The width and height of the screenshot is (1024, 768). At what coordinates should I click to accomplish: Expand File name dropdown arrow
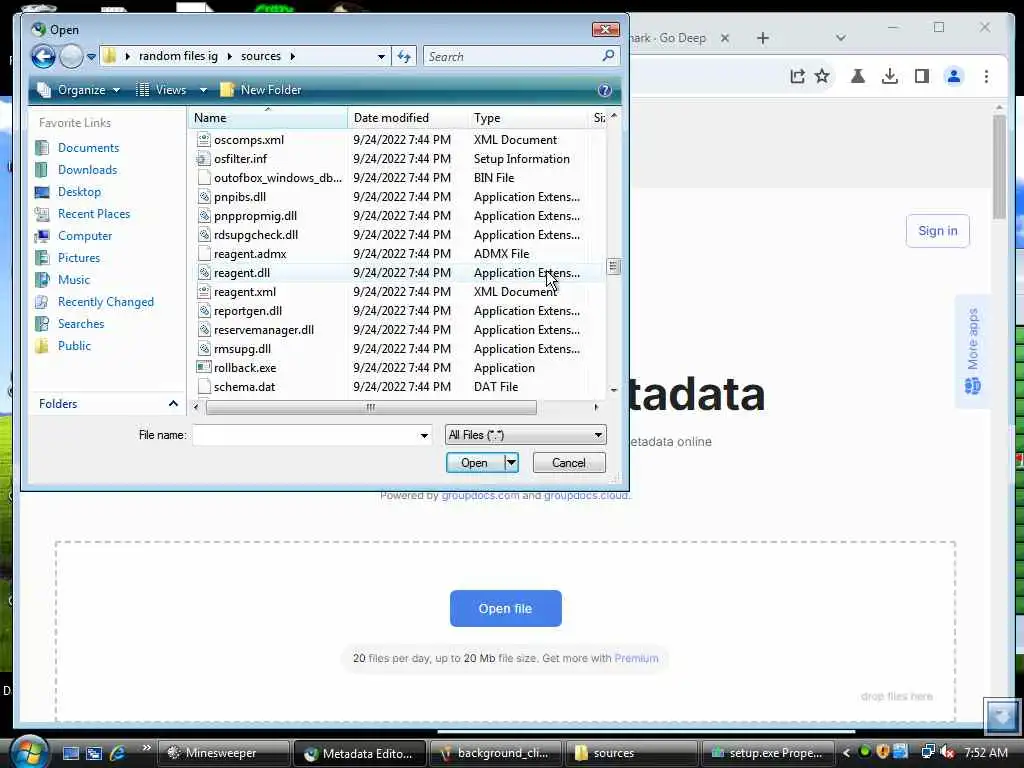(424, 436)
